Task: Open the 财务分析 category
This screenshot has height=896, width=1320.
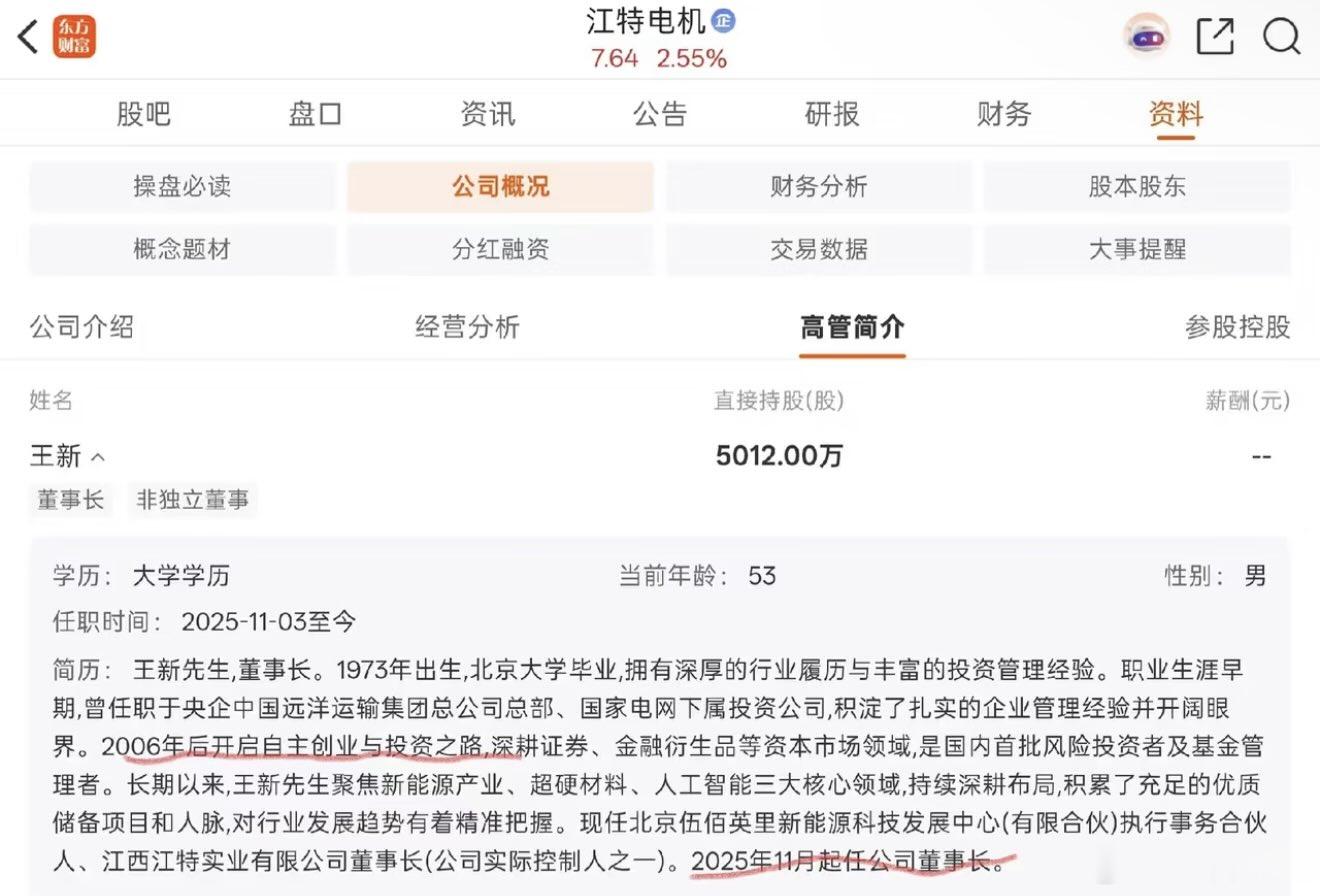Action: (x=819, y=187)
